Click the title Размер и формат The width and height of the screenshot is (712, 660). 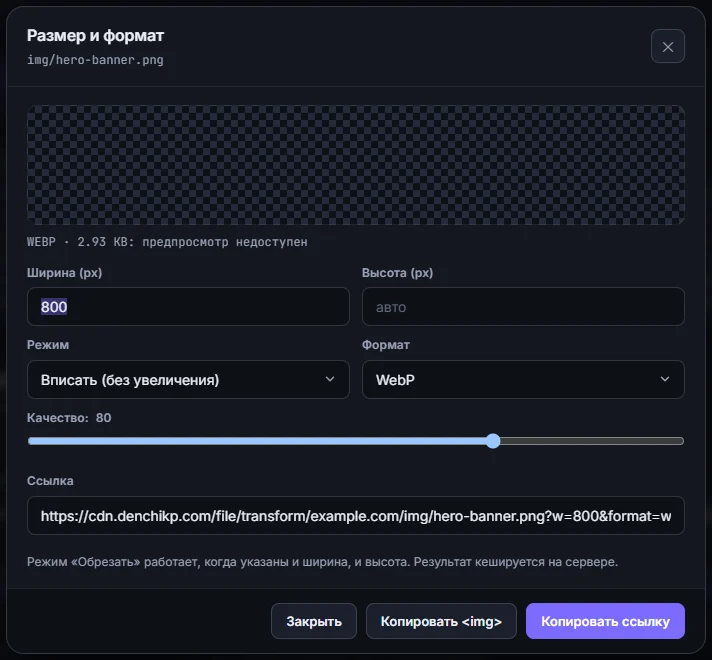pos(95,35)
